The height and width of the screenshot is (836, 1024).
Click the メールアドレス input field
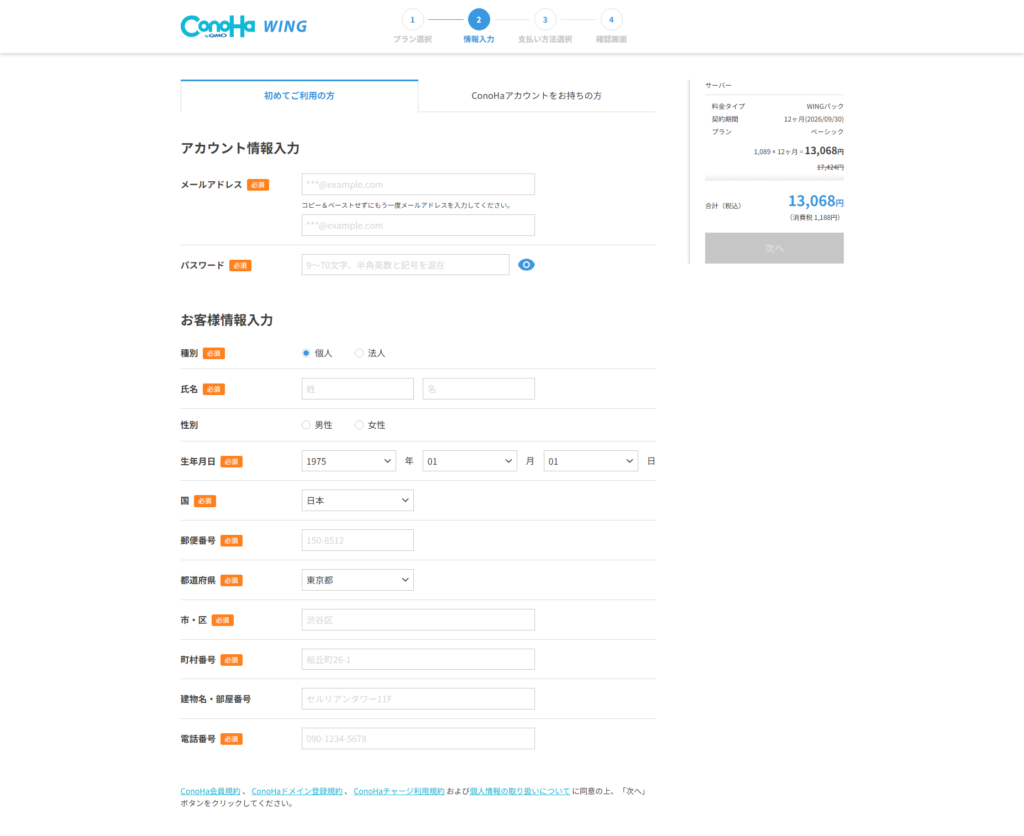pyautogui.click(x=417, y=184)
